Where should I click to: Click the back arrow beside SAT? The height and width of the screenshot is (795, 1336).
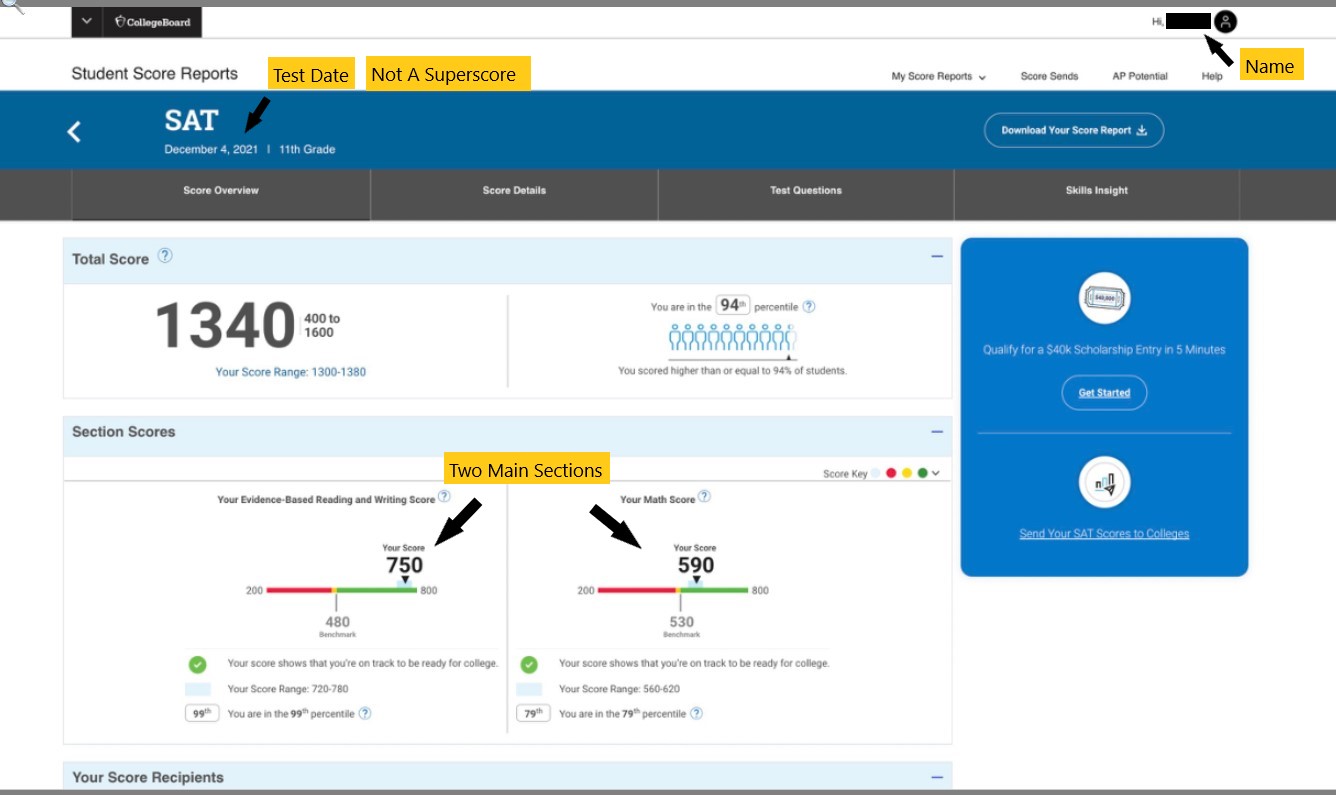click(74, 131)
